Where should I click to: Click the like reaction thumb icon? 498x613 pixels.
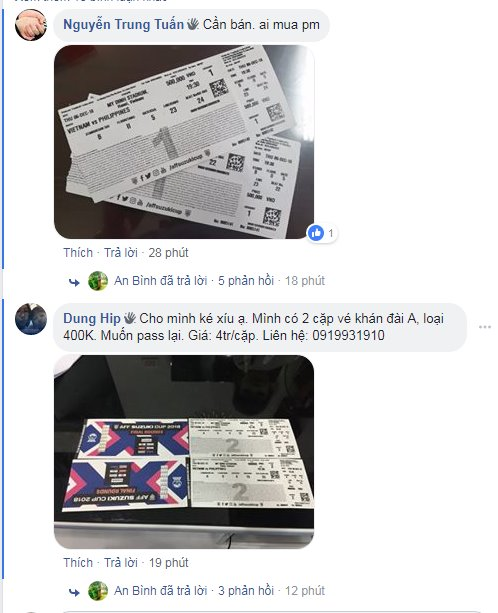(316, 233)
